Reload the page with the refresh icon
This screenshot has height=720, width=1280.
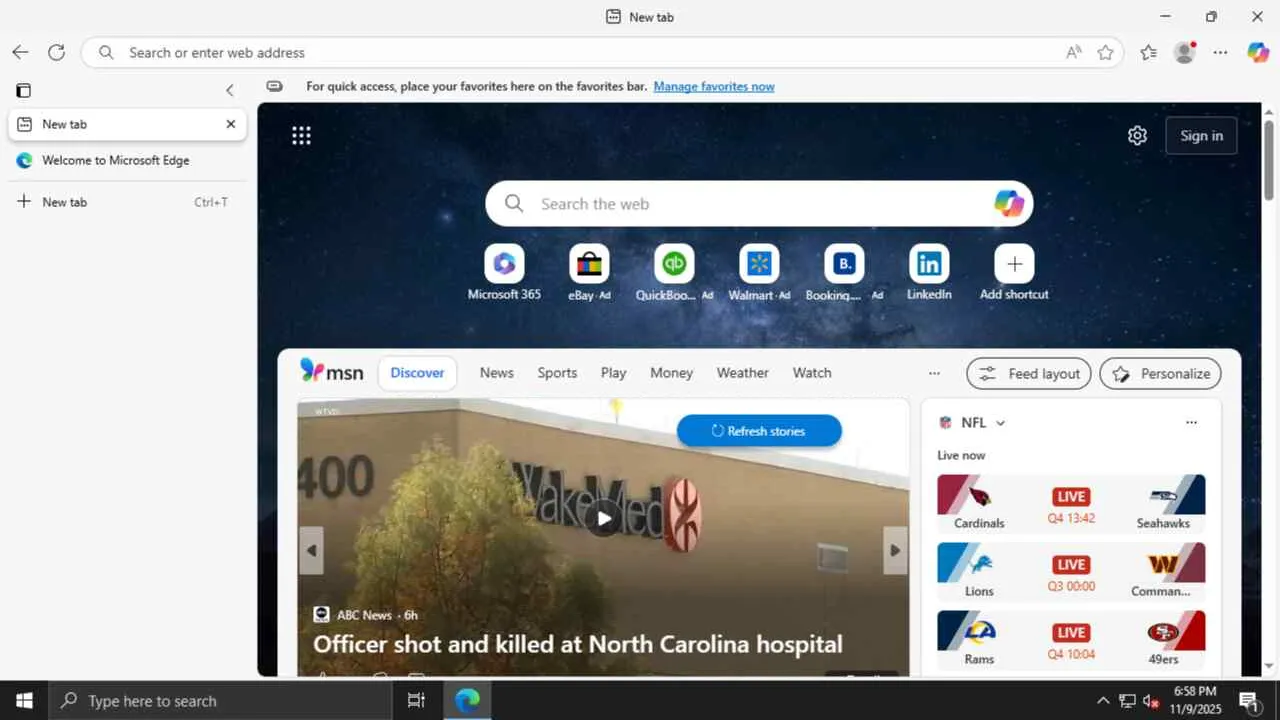[57, 52]
